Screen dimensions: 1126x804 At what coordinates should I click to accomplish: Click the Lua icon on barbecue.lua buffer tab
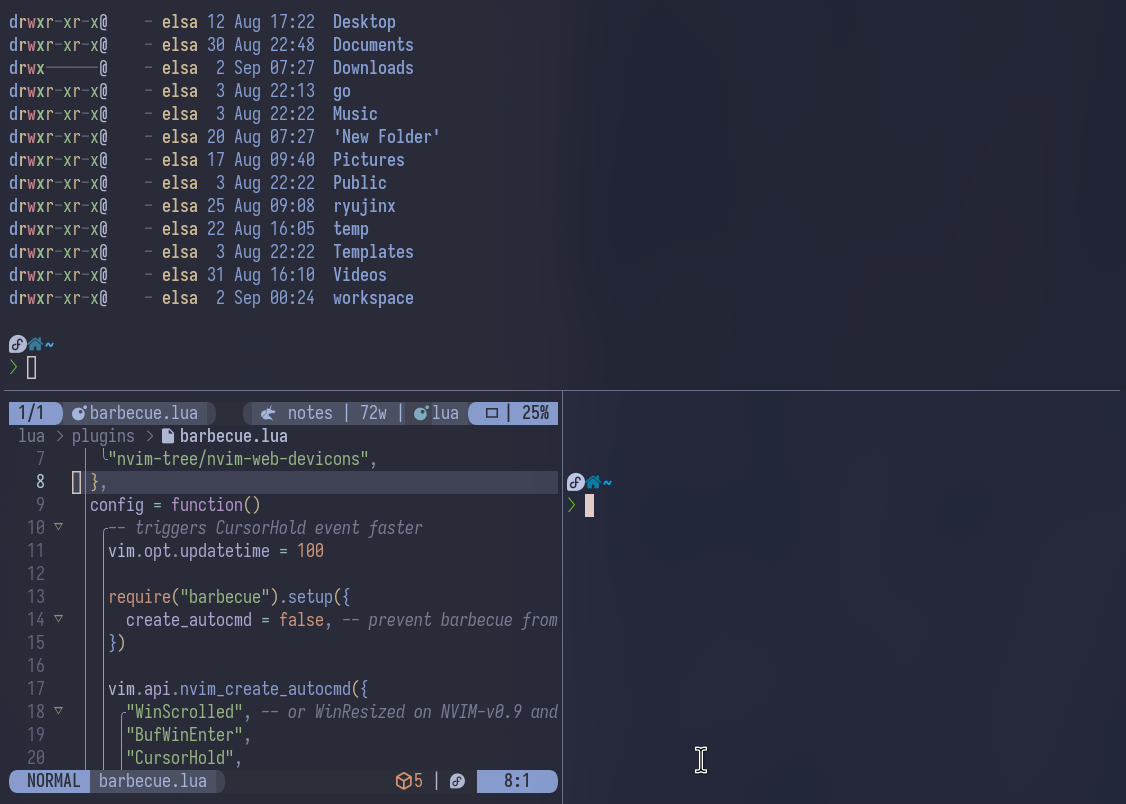point(79,413)
